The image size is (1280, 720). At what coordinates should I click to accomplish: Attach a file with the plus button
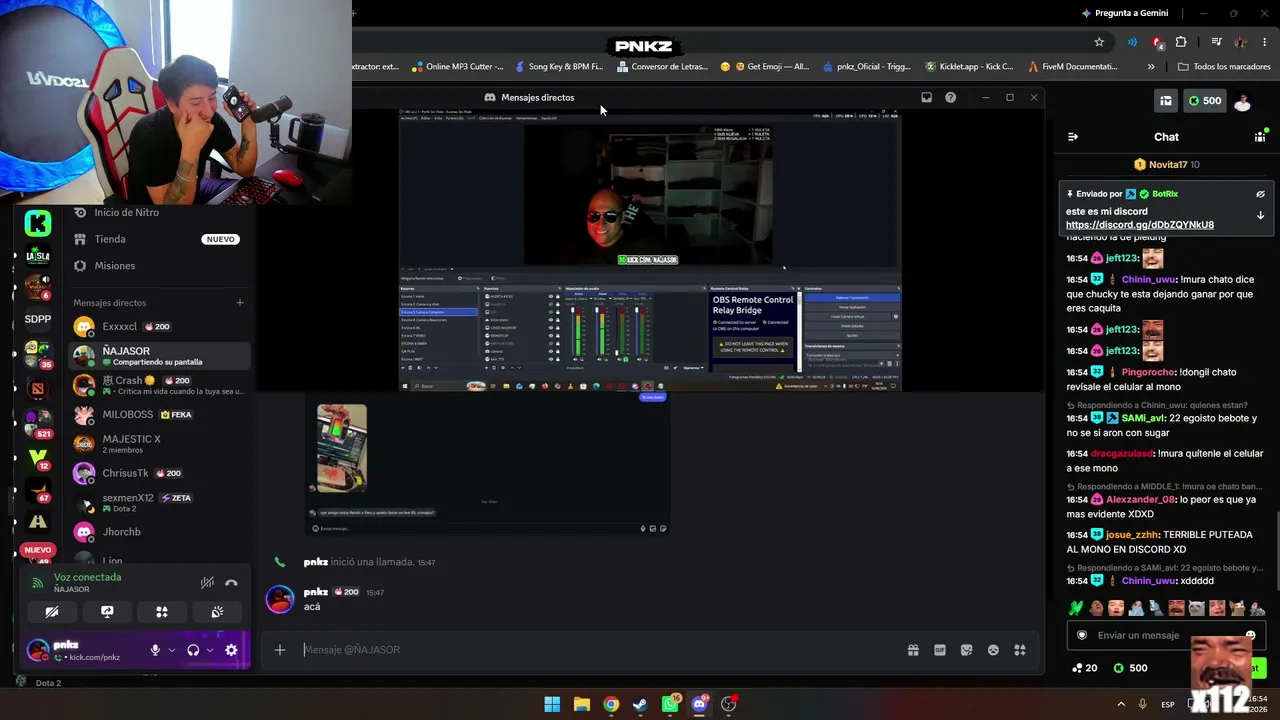pyautogui.click(x=280, y=650)
